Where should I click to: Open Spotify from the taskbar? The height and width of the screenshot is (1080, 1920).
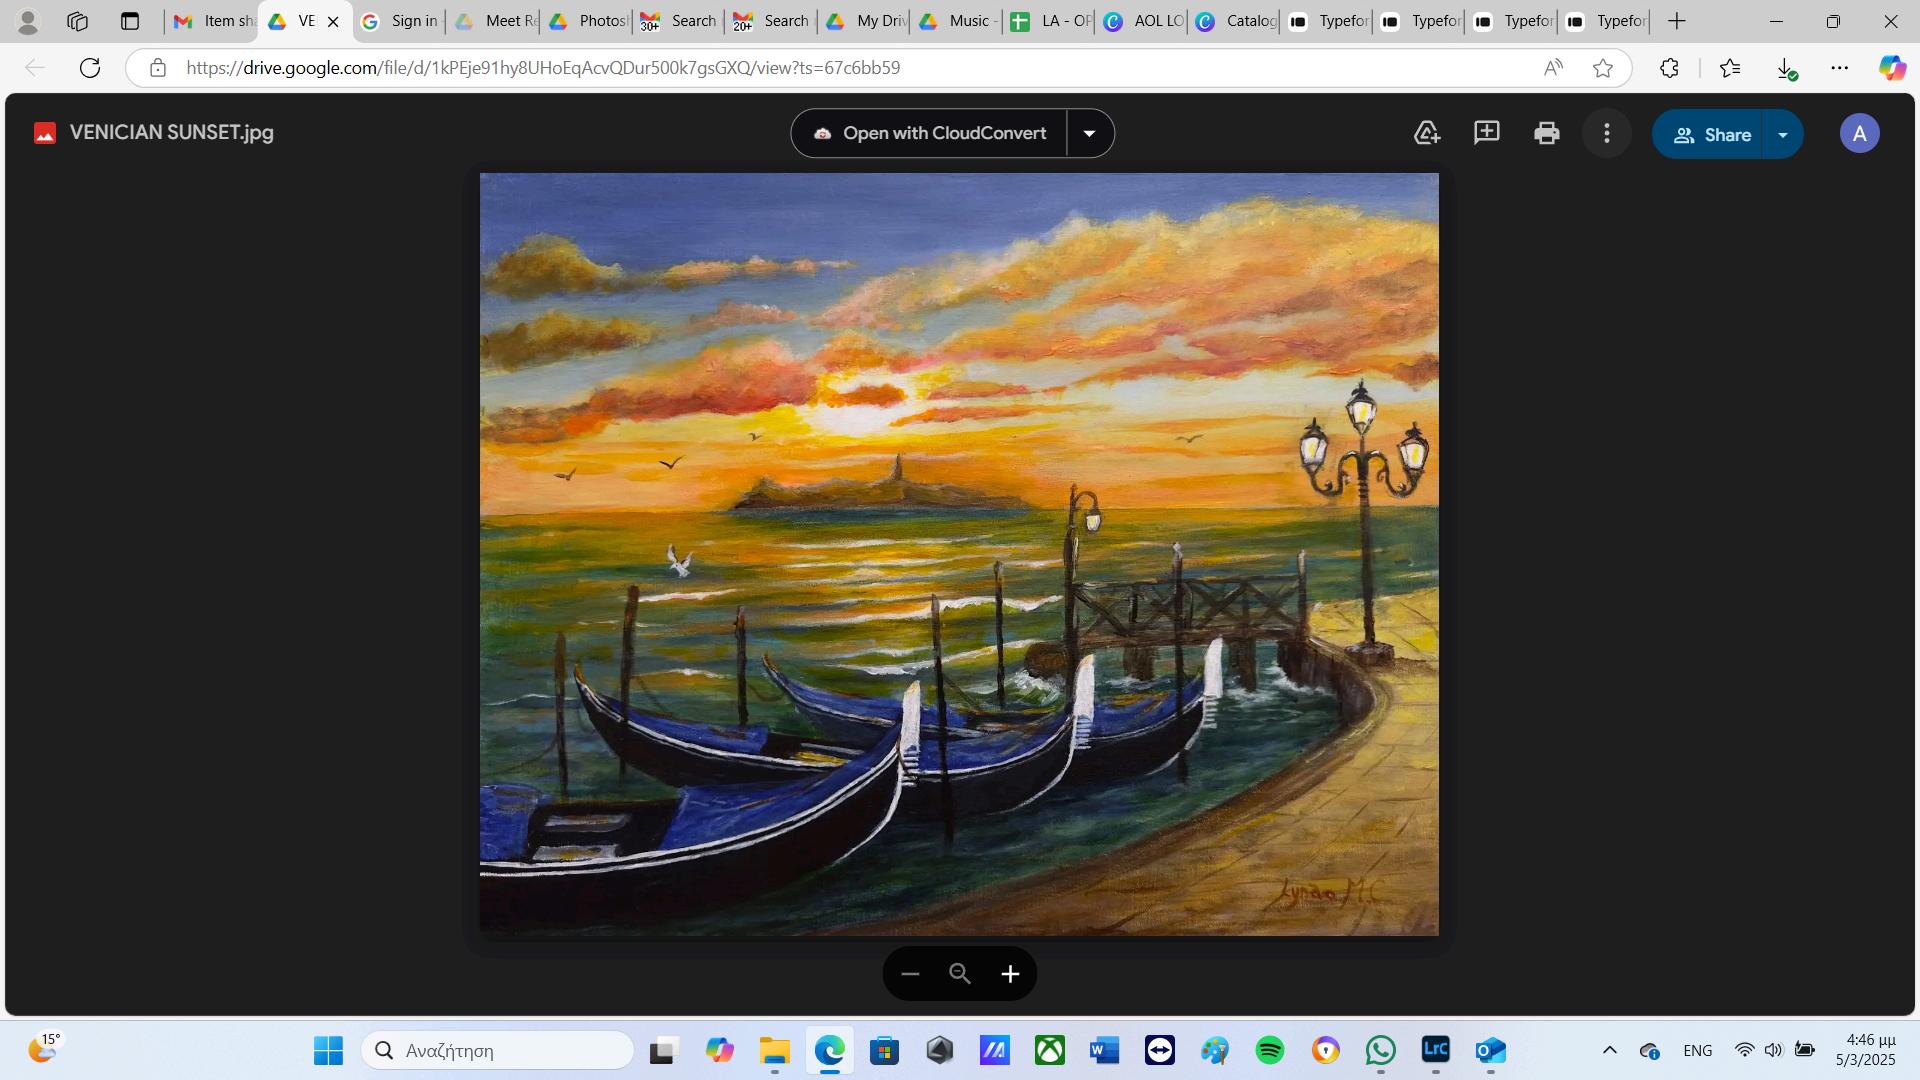pyautogui.click(x=1270, y=1050)
